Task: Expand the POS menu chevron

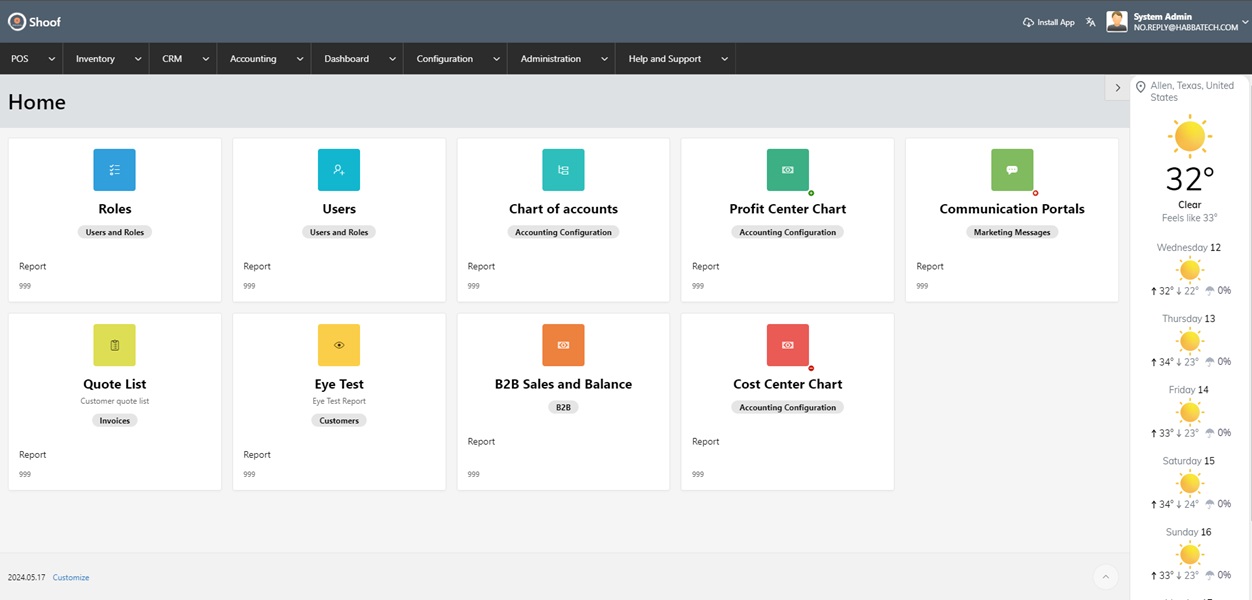Action: pyautogui.click(x=50, y=59)
